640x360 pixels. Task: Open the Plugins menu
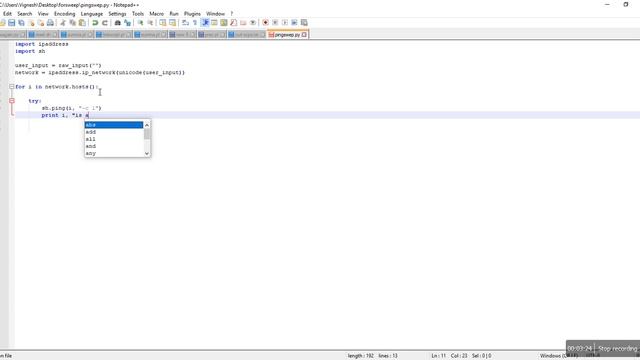(x=192, y=14)
